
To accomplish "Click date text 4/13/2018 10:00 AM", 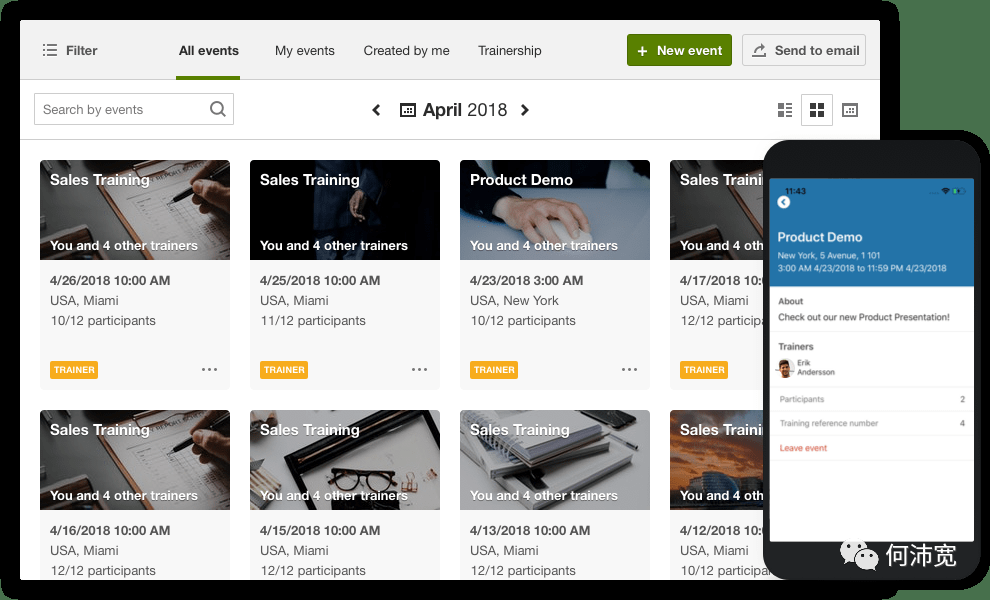I will (530, 531).
